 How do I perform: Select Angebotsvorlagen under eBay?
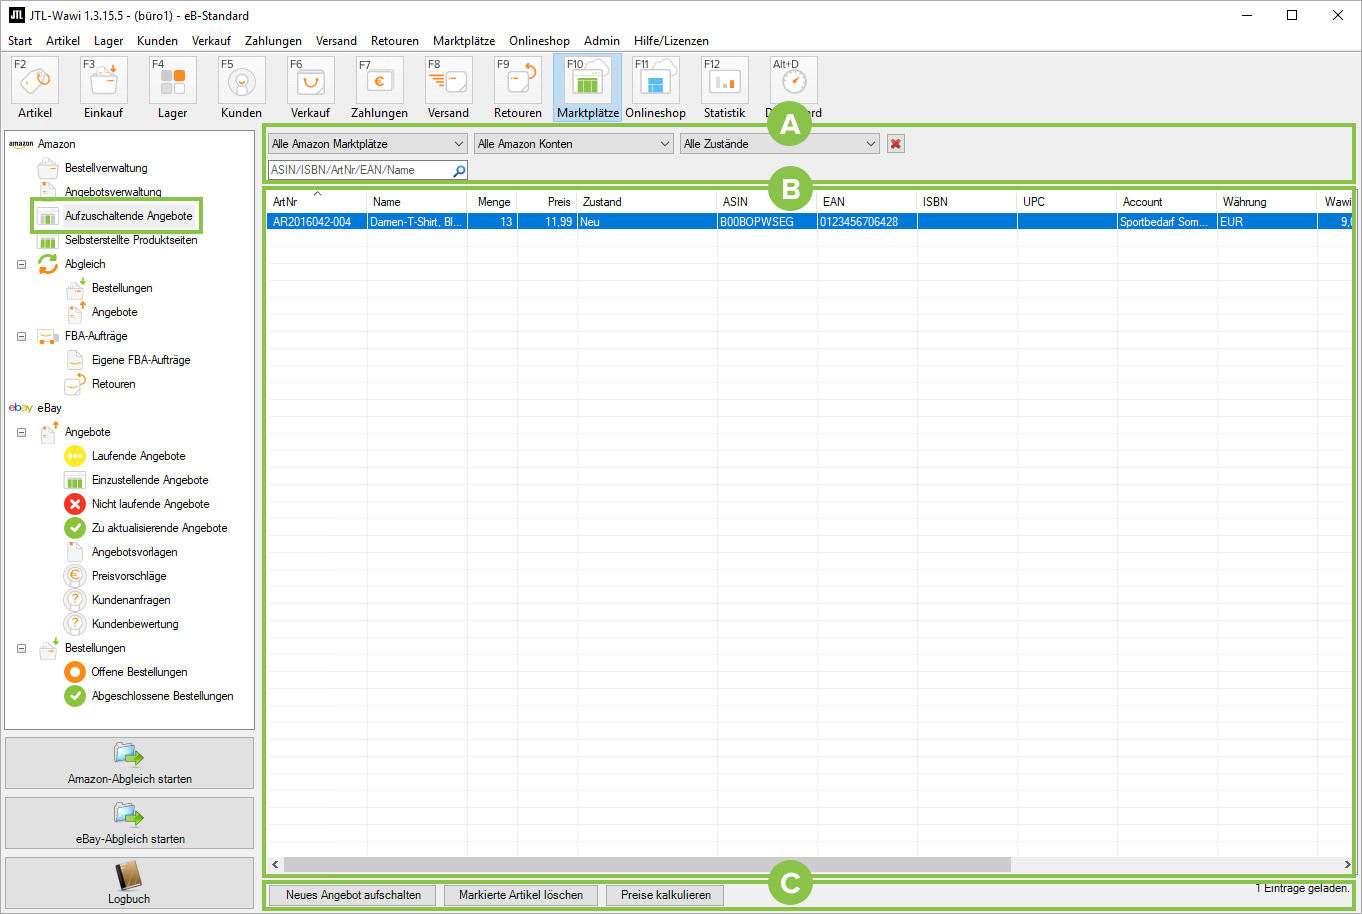coord(135,552)
